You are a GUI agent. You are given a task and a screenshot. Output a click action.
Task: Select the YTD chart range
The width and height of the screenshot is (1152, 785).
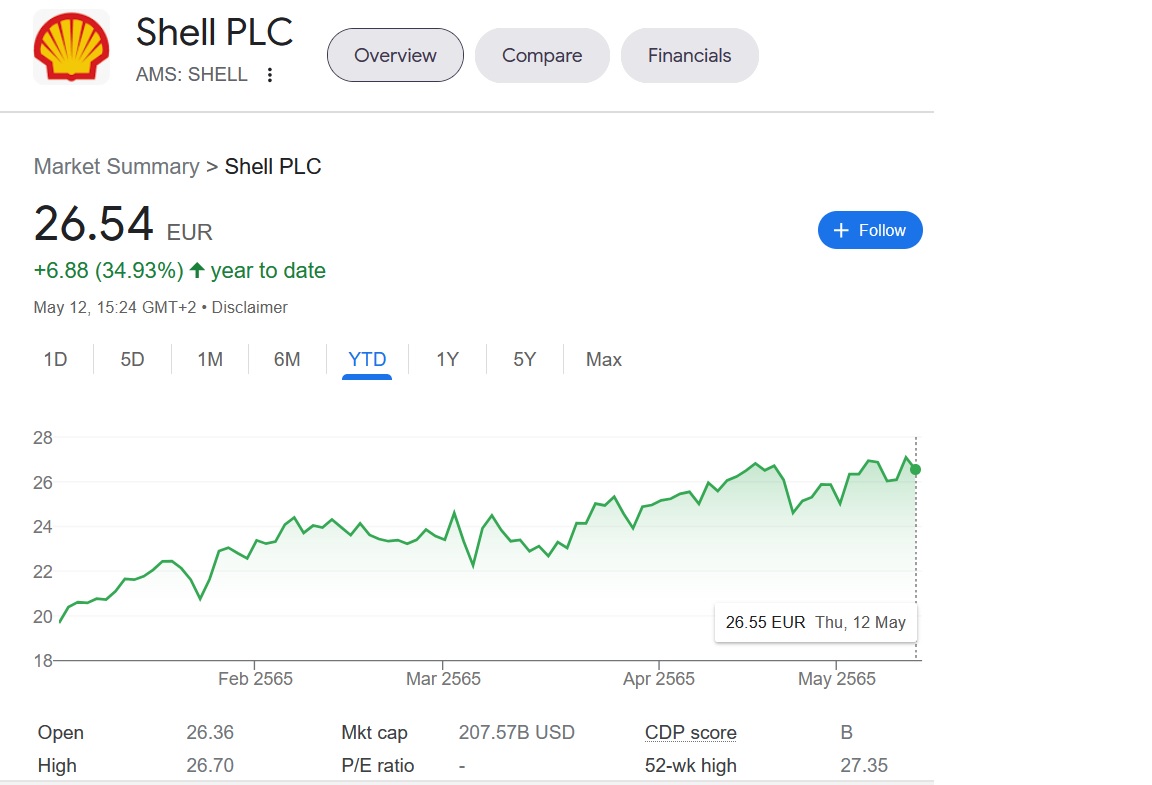(367, 359)
